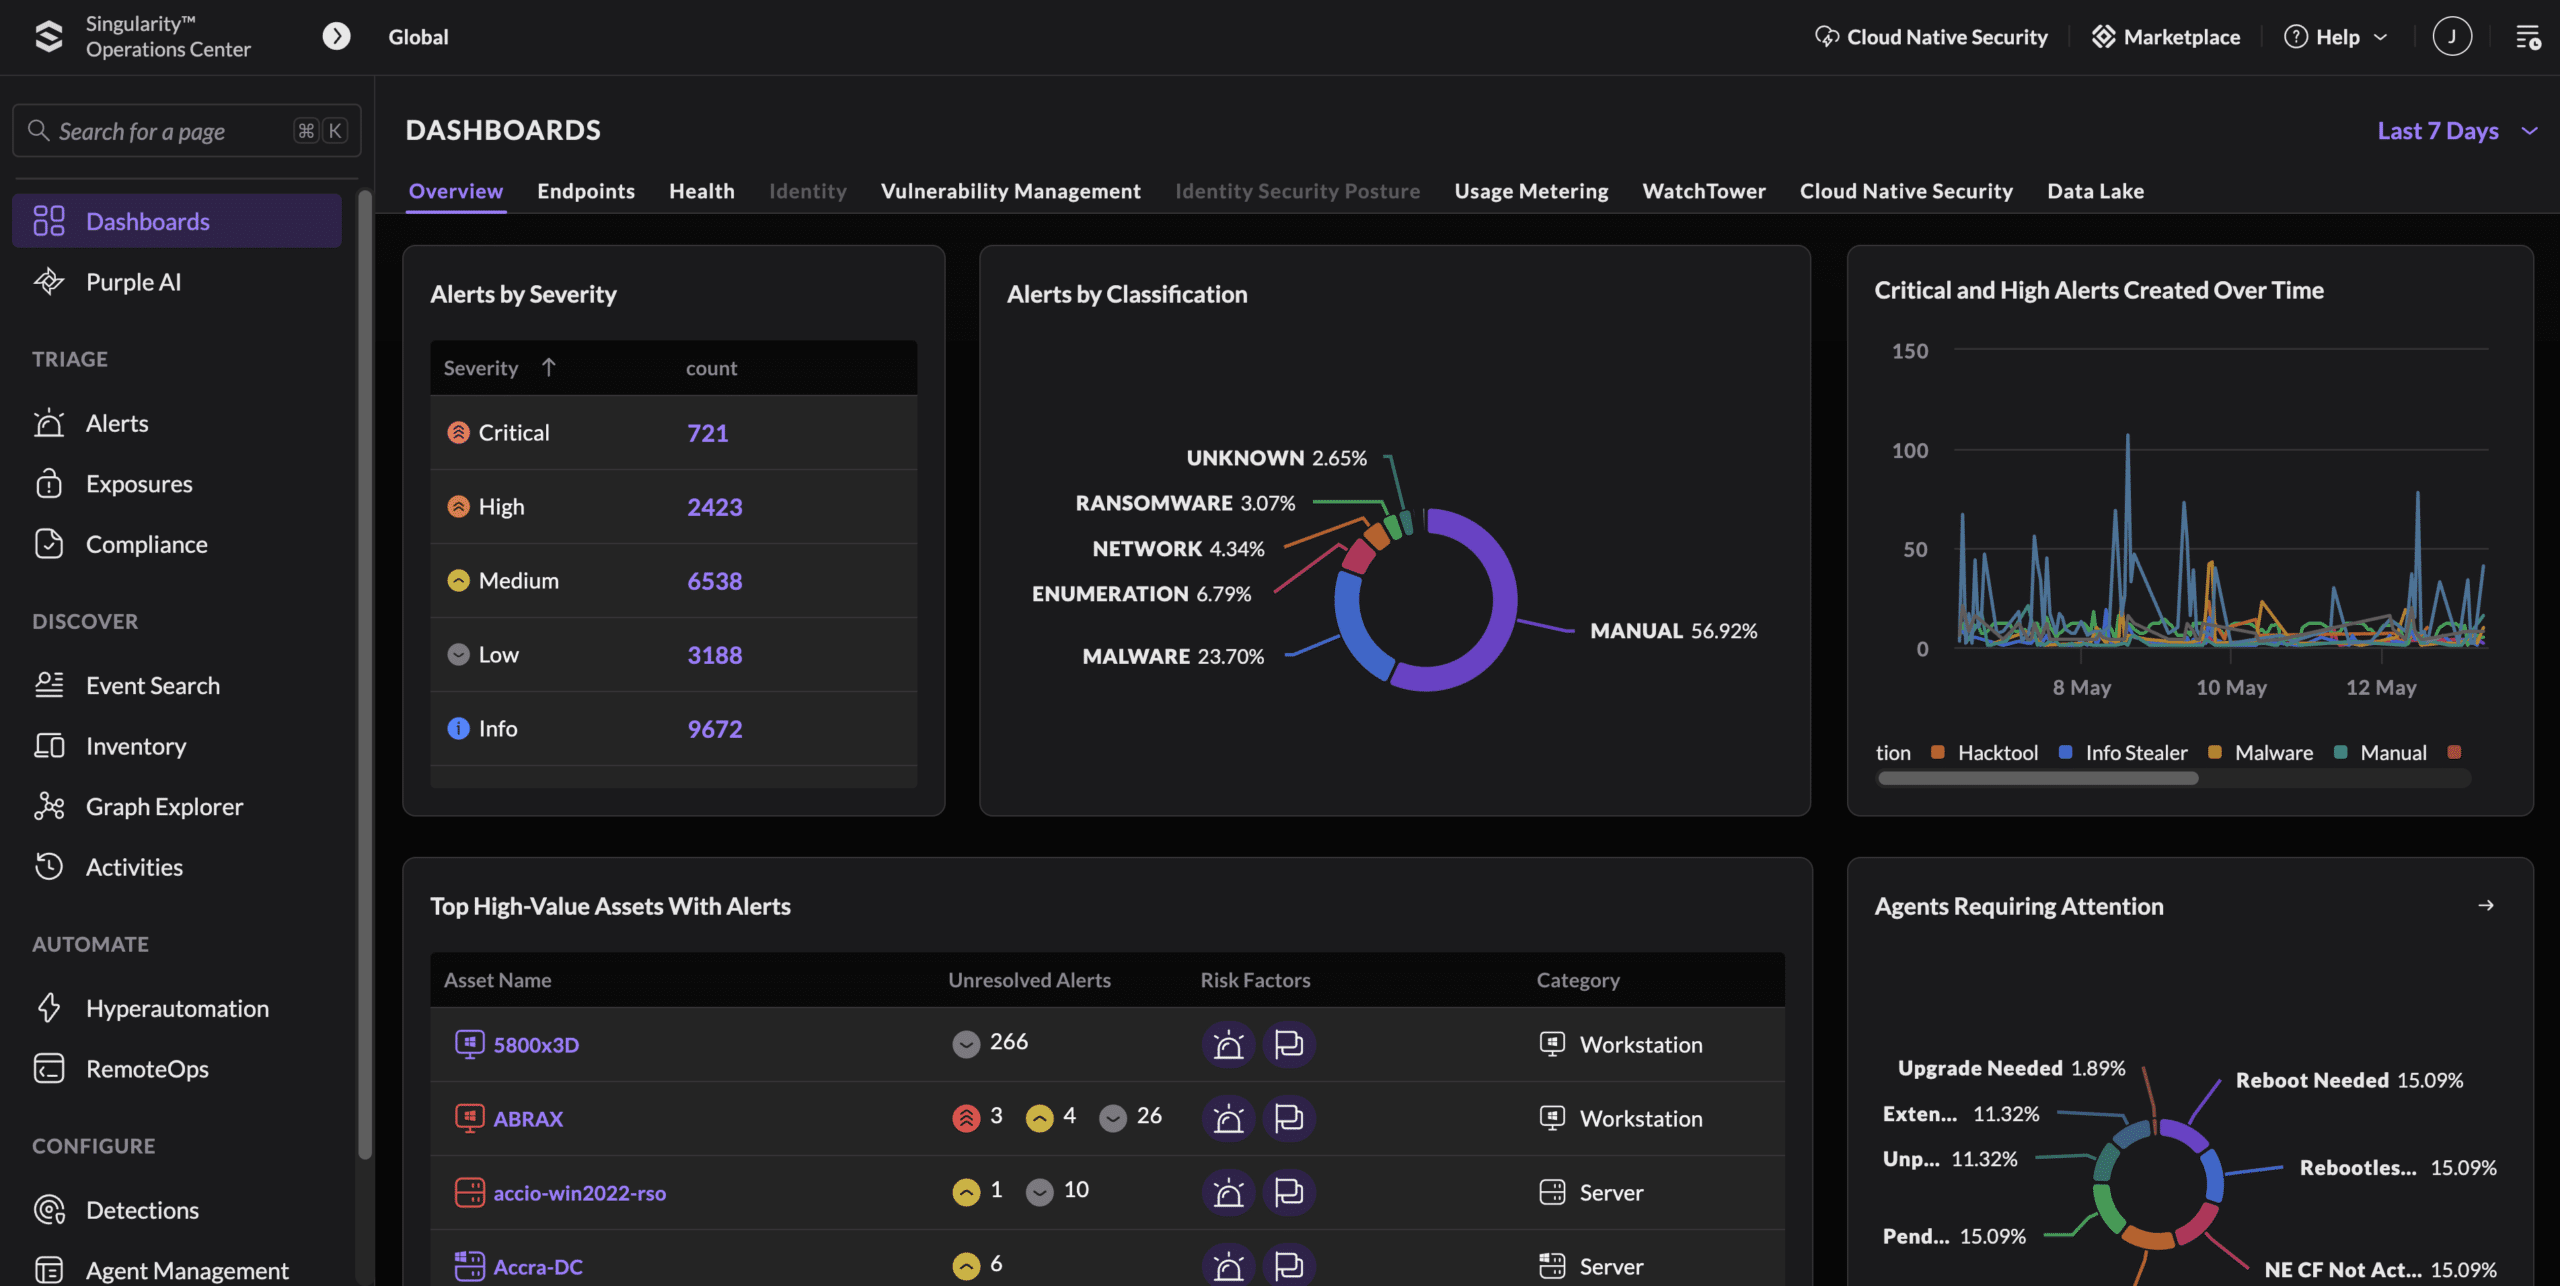
Task: Click the MALWARE 23.70% donut label
Action: tap(1172, 656)
